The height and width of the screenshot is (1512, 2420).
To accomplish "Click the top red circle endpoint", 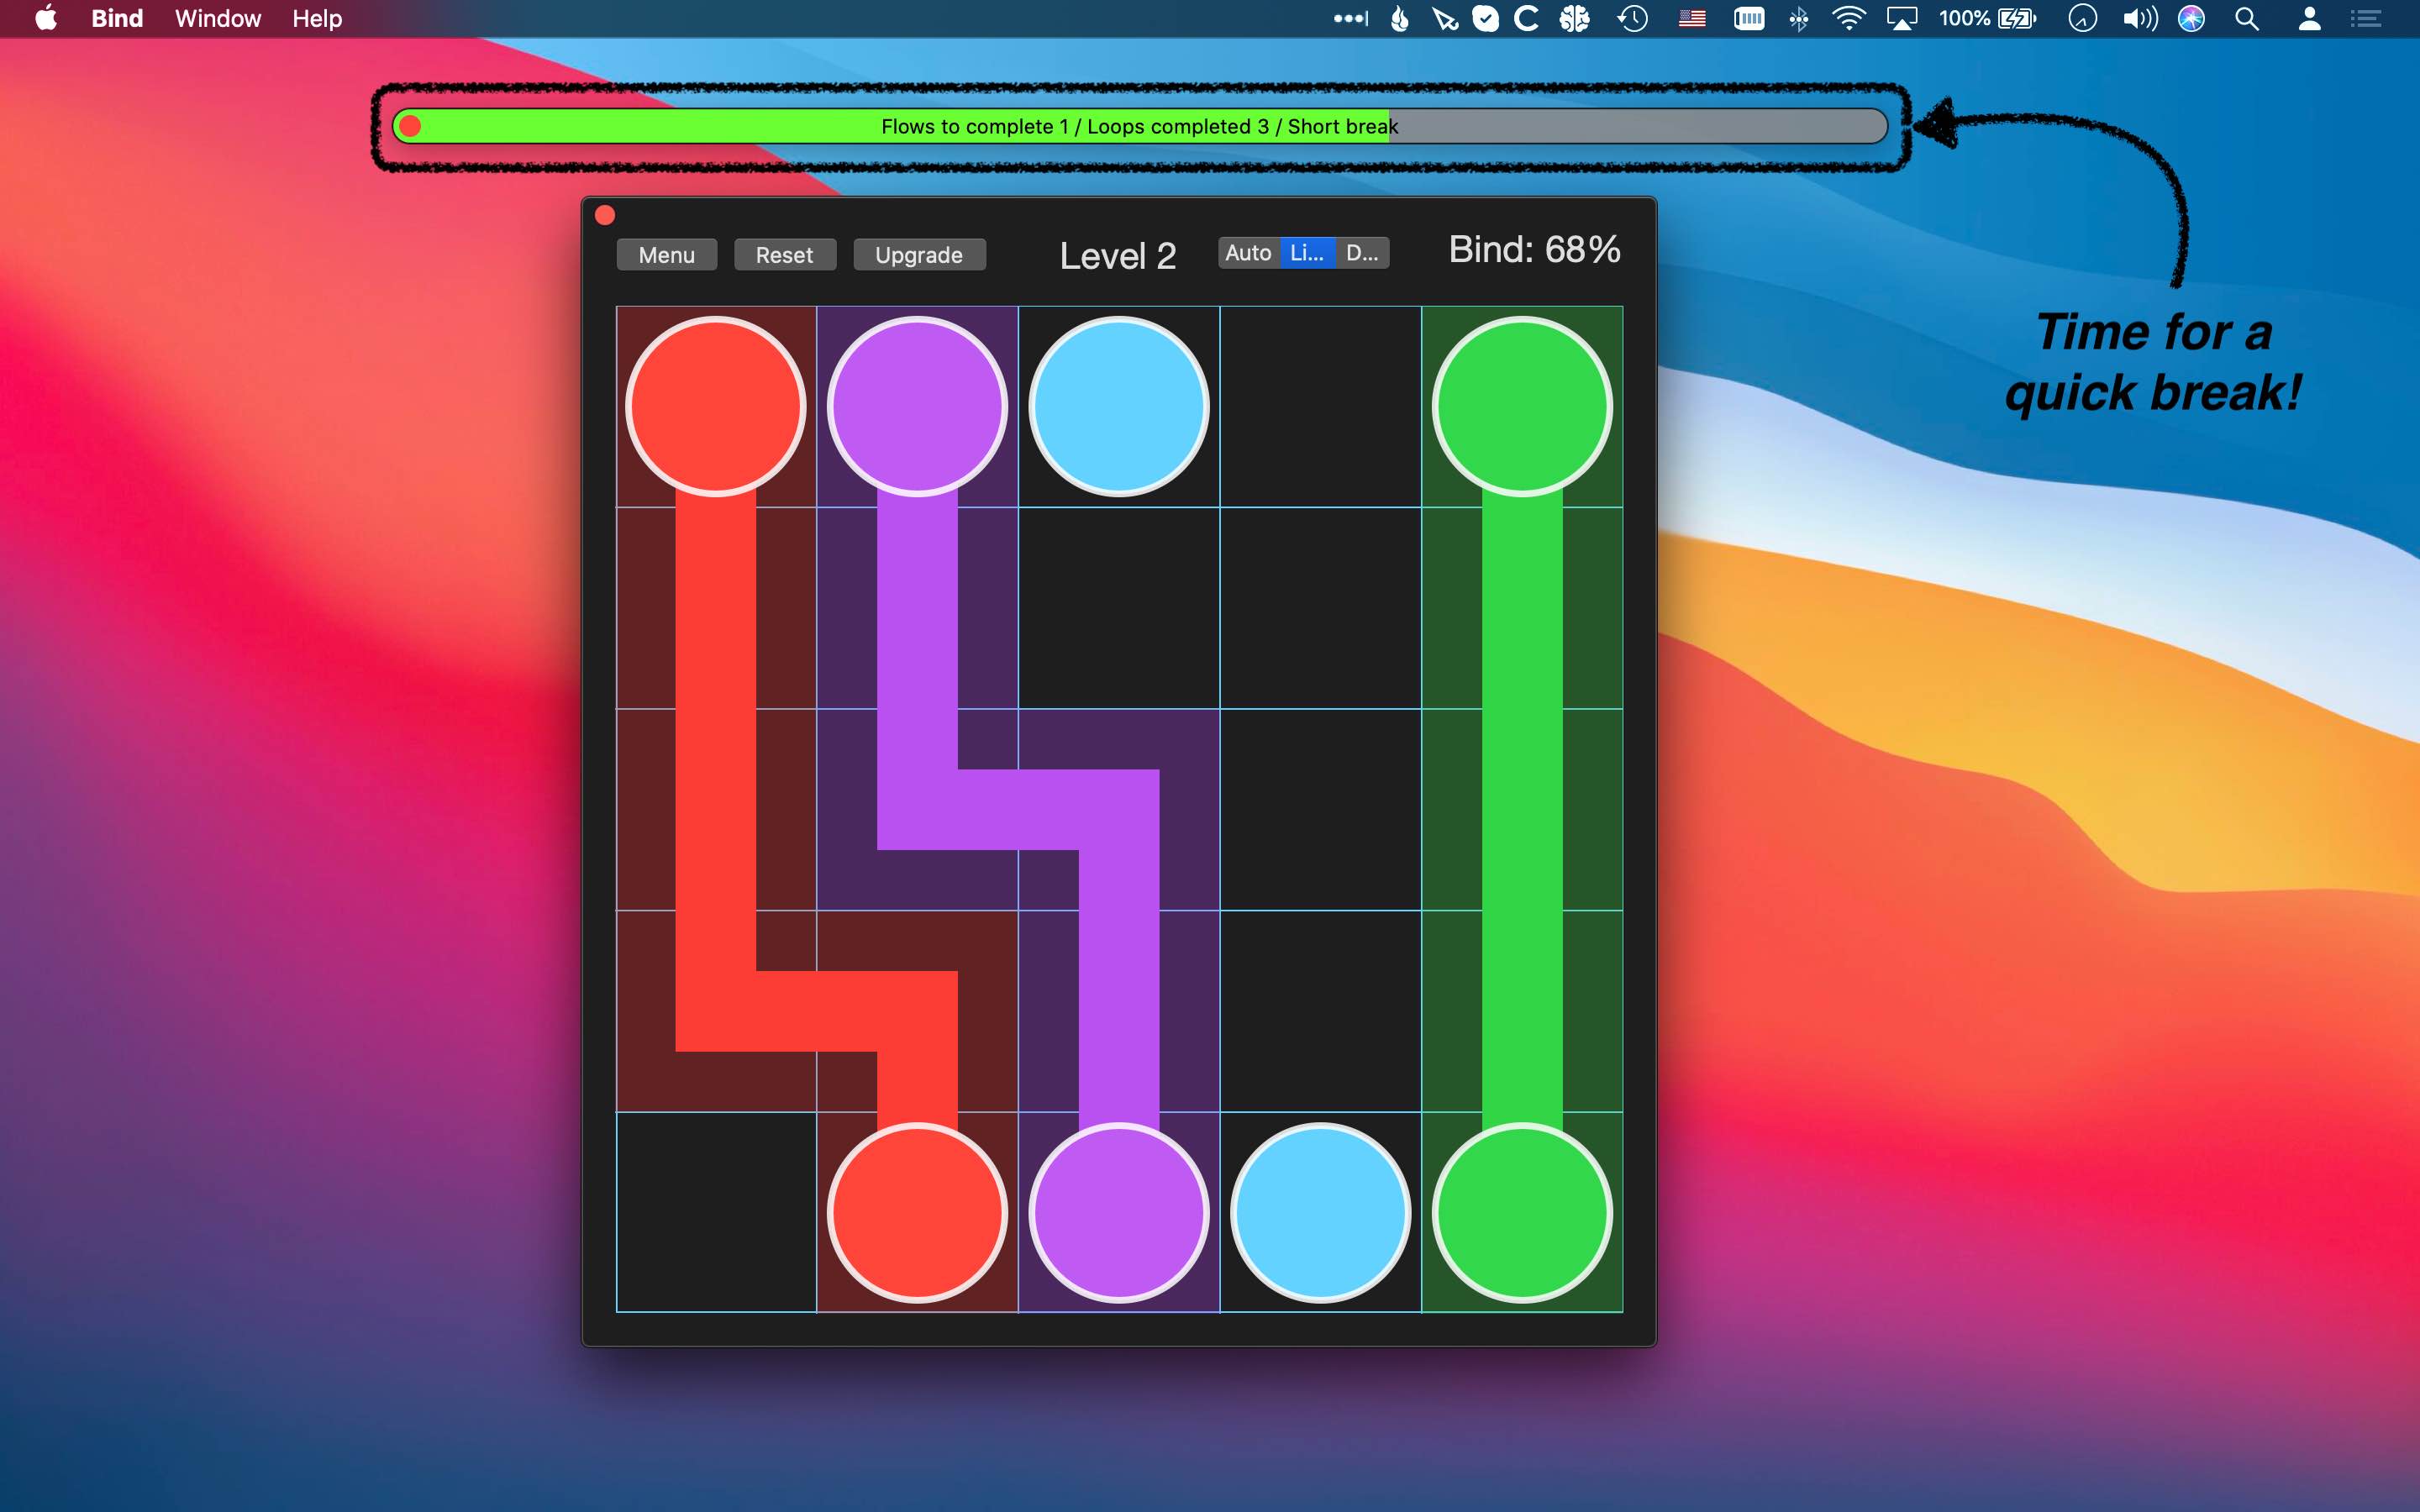I will [716, 406].
